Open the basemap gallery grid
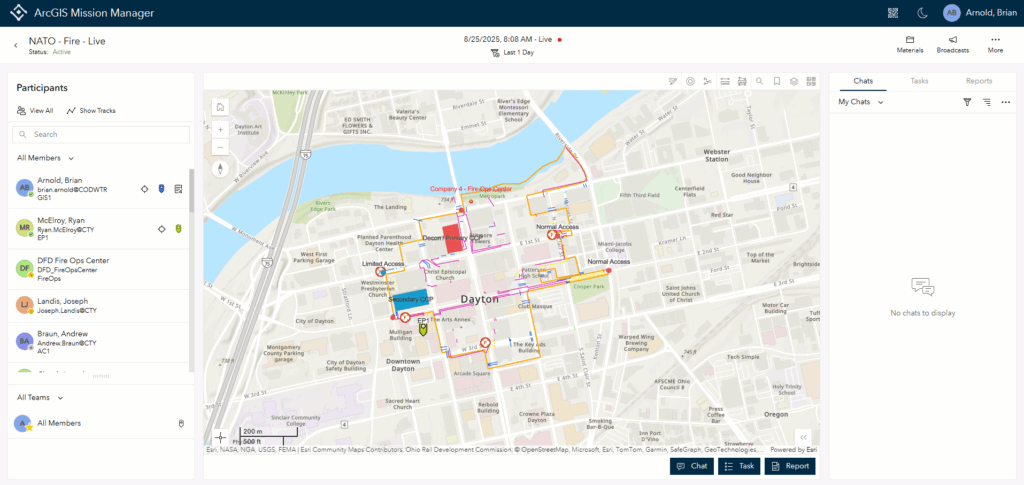Screen dimensions: 1024x485 pos(811,82)
